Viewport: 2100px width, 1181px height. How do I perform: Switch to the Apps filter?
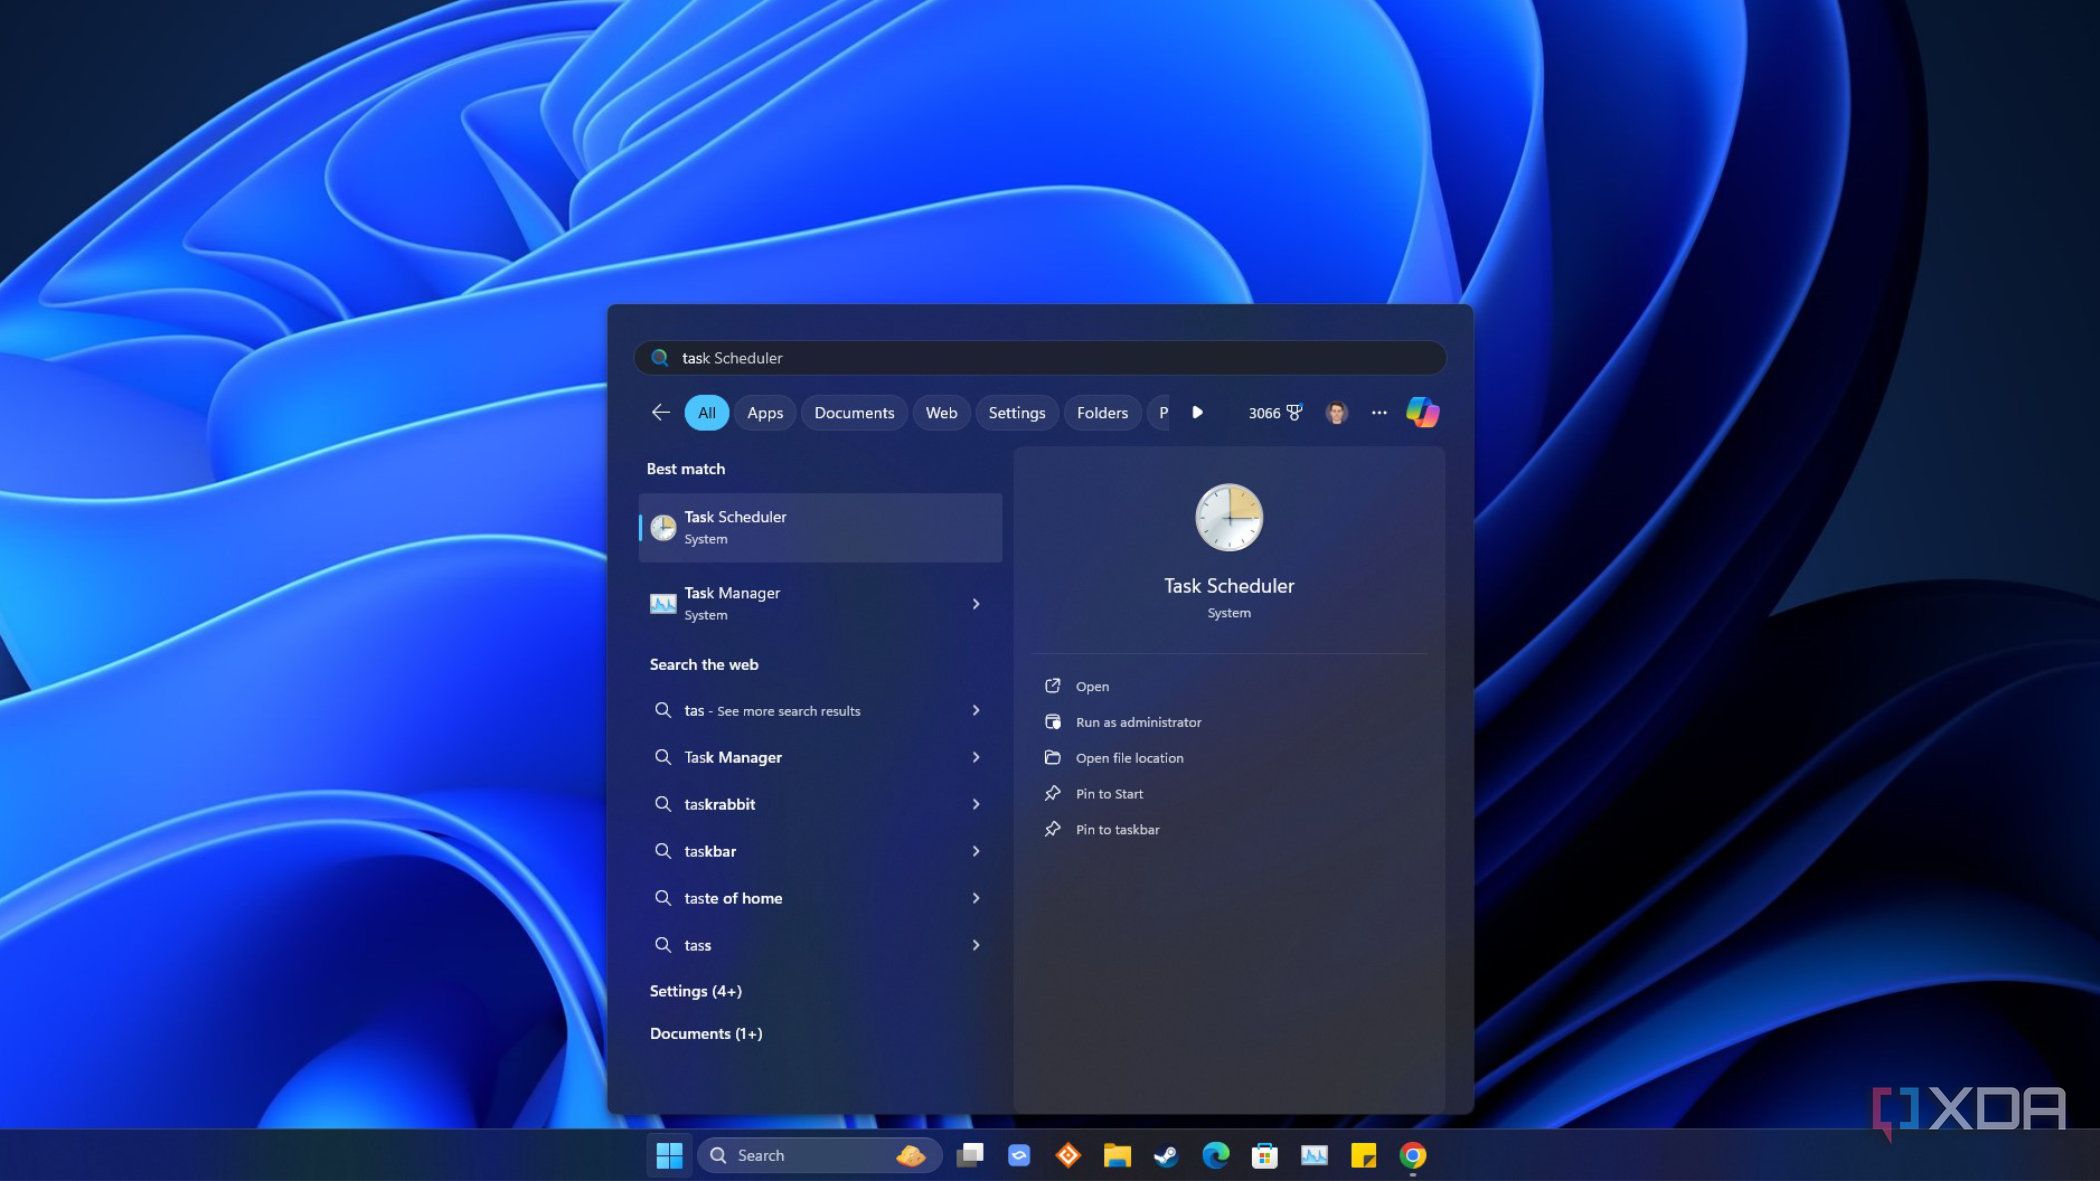coord(764,412)
